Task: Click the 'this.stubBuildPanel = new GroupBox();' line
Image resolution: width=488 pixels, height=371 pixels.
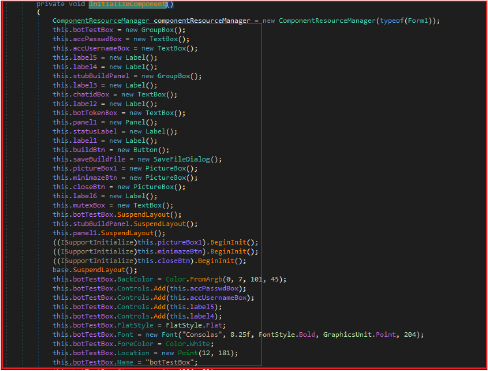Action: pos(127,76)
